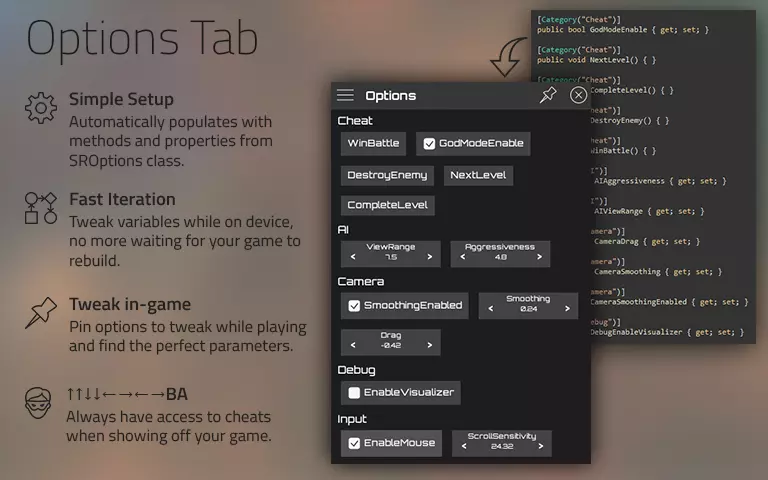Viewport: 768px width, 480px height.
Task: Toggle the SmoothingEnabled checkbox
Action: pos(354,306)
